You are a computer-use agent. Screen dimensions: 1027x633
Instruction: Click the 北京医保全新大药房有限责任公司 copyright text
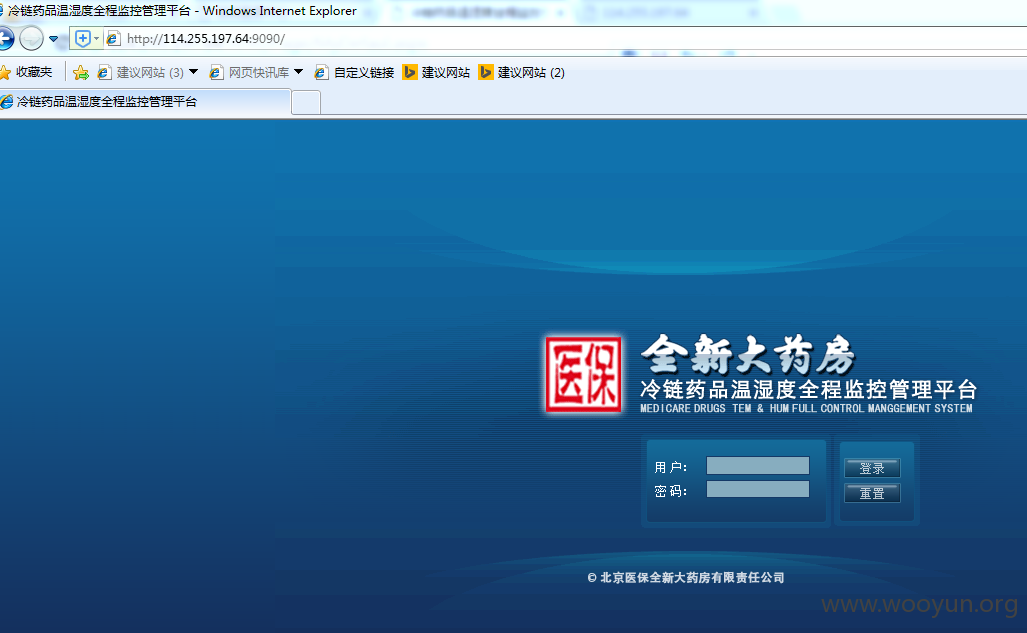click(686, 577)
